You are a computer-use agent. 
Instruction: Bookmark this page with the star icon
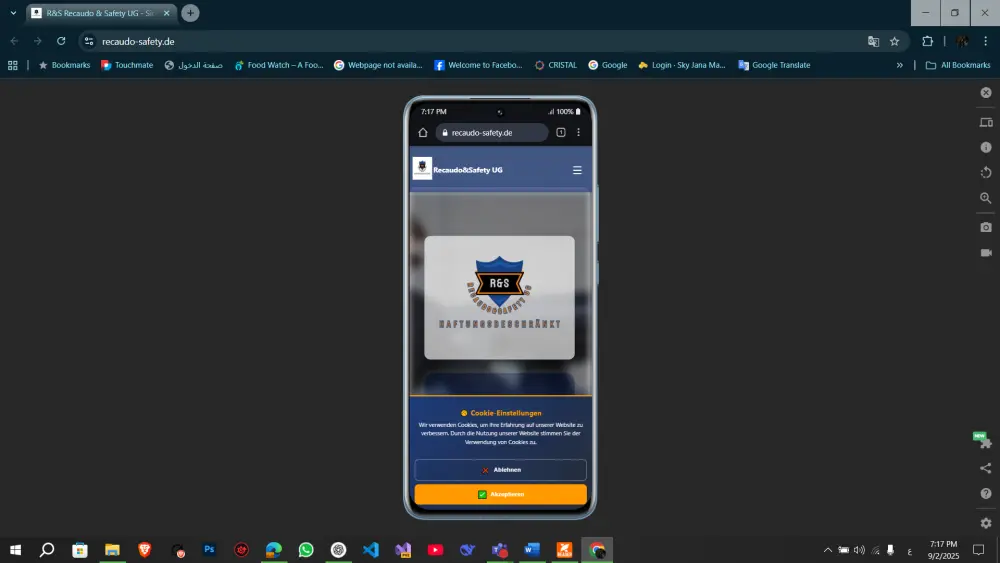coord(895,41)
